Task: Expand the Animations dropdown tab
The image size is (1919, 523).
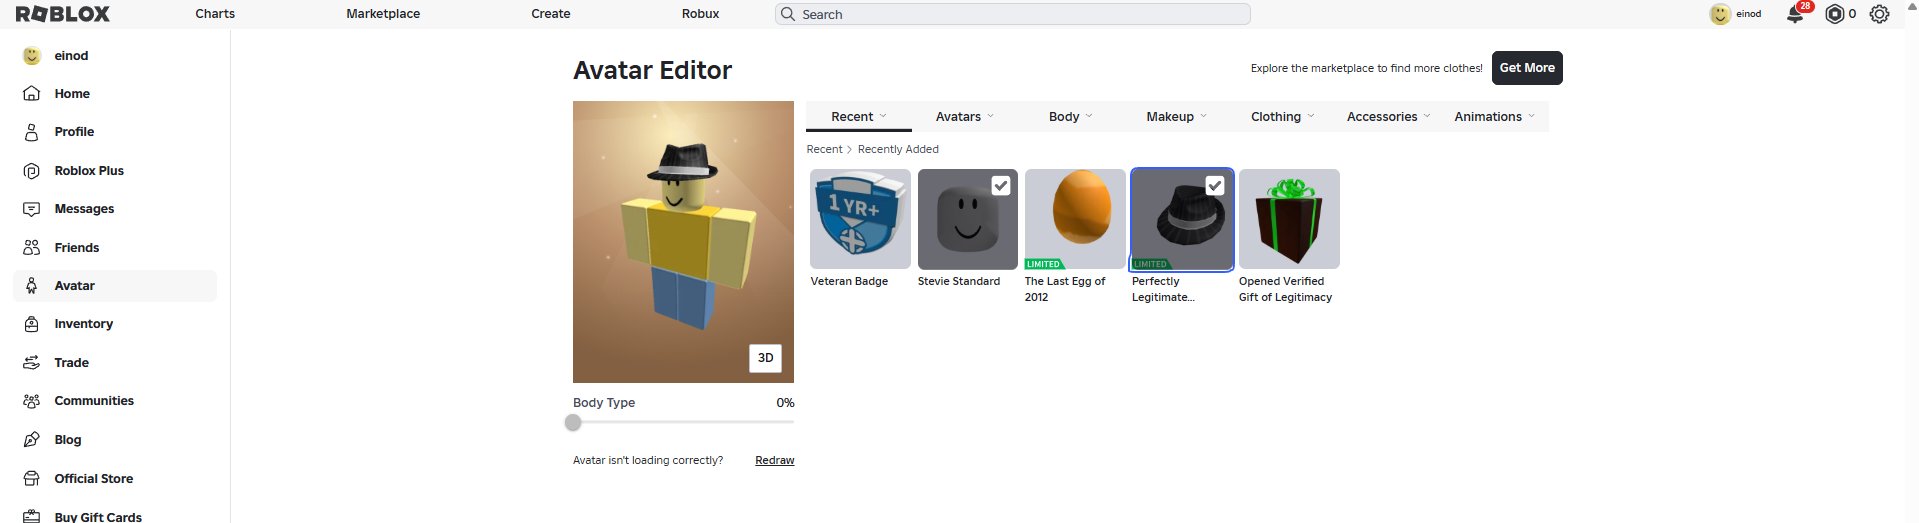Action: 1495,117
